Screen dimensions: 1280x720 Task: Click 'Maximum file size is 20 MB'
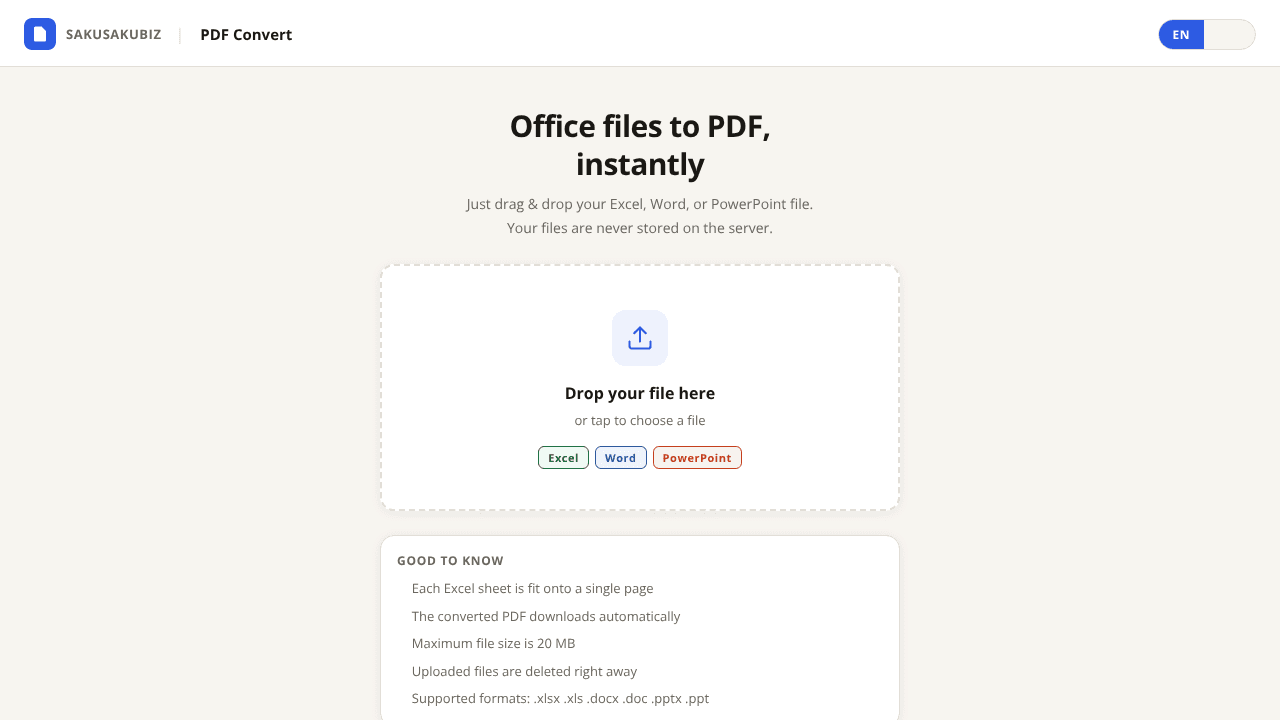[494, 644]
